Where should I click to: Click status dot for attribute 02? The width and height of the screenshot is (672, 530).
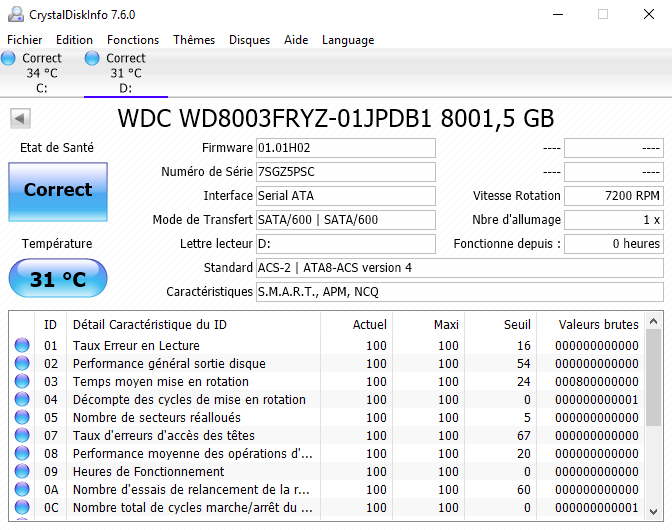coord(22,363)
